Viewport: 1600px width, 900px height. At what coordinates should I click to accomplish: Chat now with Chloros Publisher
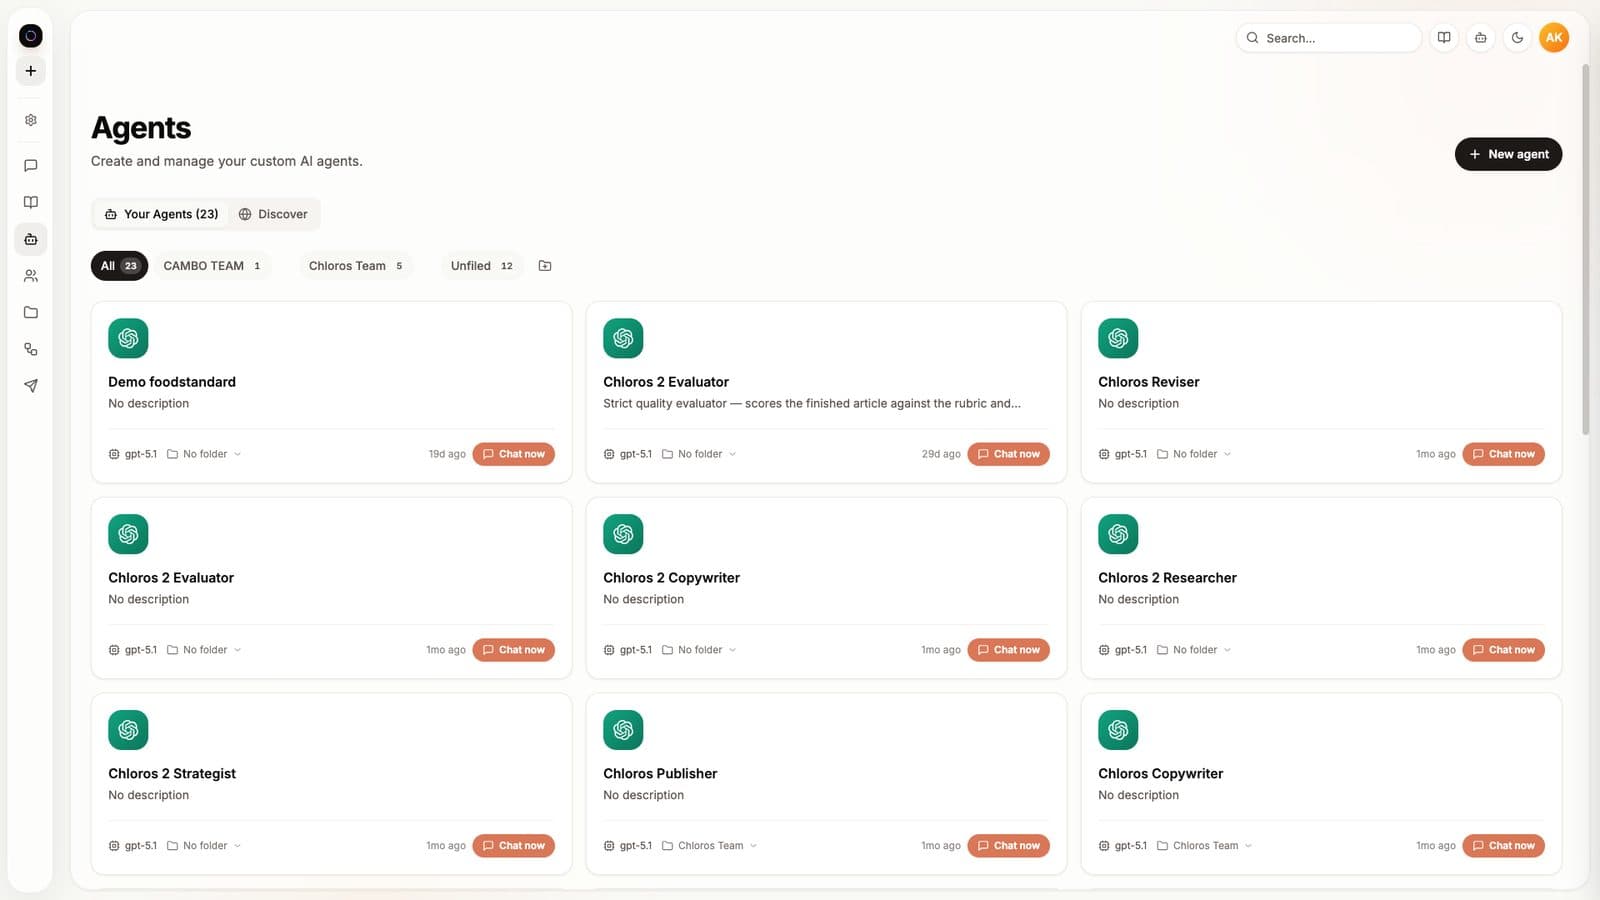click(x=1008, y=846)
